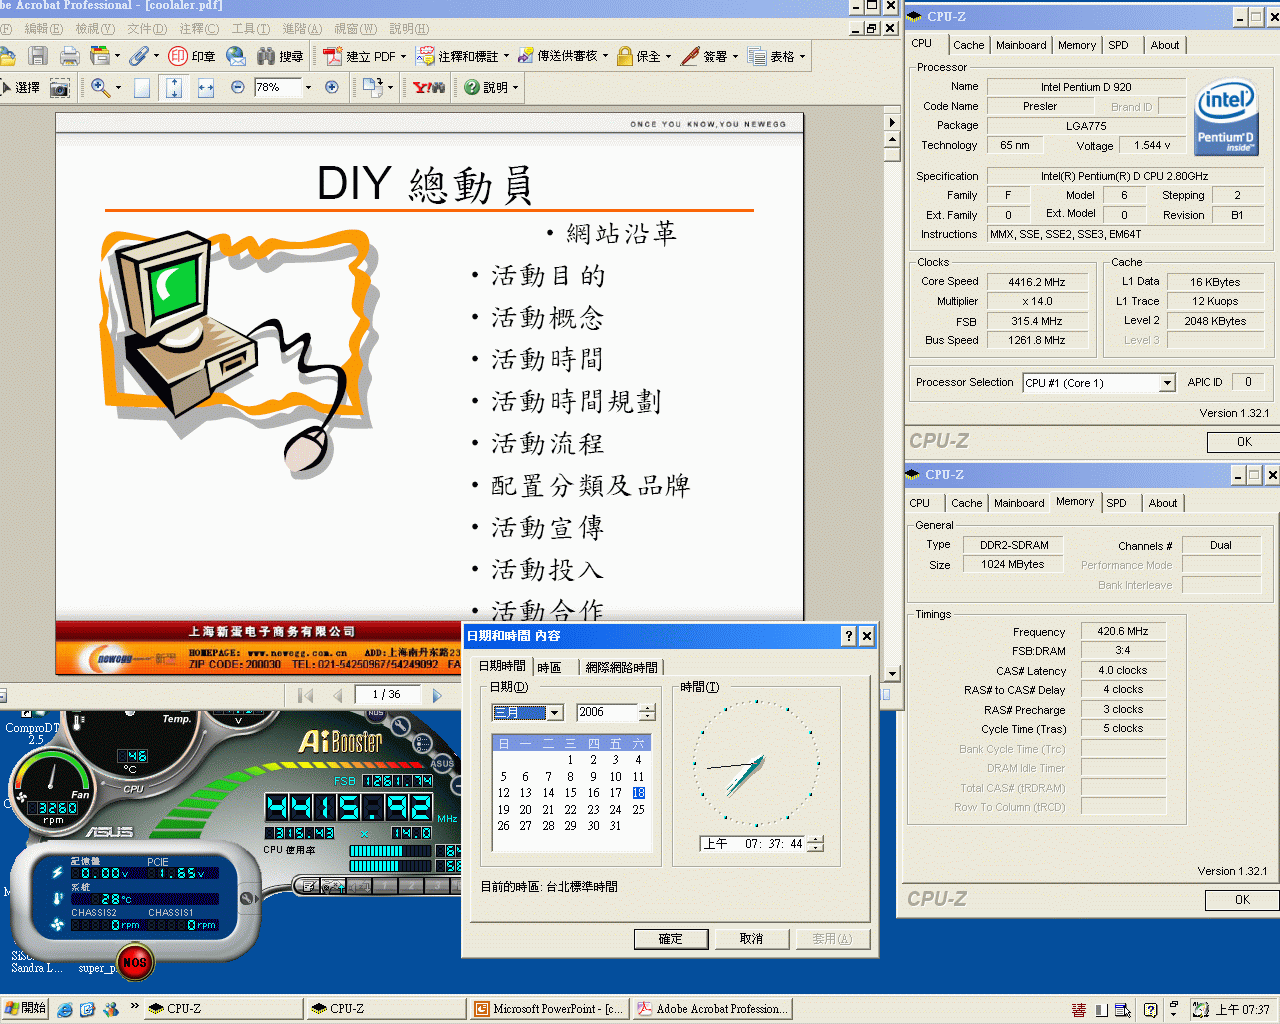Image resolution: width=1280 pixels, height=1024 pixels.
Task: Click the plus zoom in button
Action: point(332,87)
